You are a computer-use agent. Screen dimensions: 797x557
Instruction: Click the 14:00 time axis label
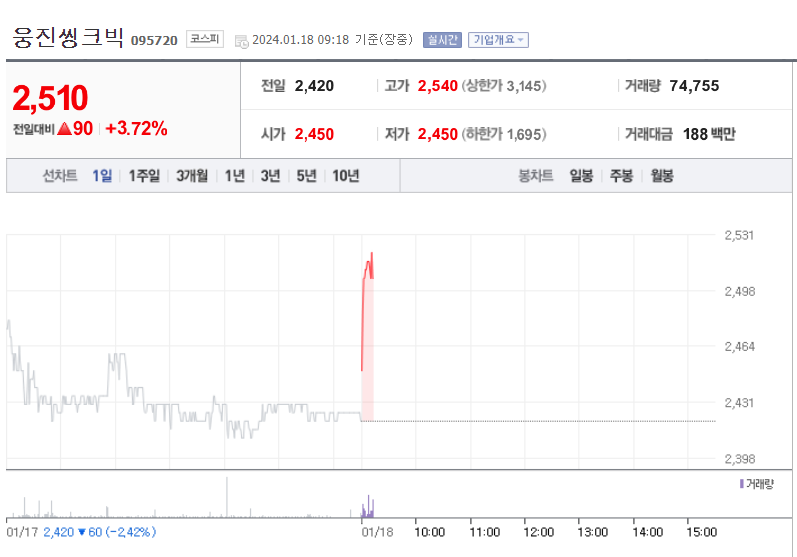point(648,532)
